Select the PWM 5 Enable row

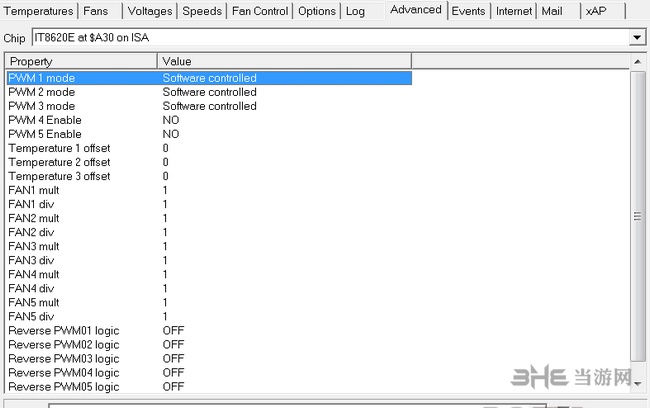(209, 134)
